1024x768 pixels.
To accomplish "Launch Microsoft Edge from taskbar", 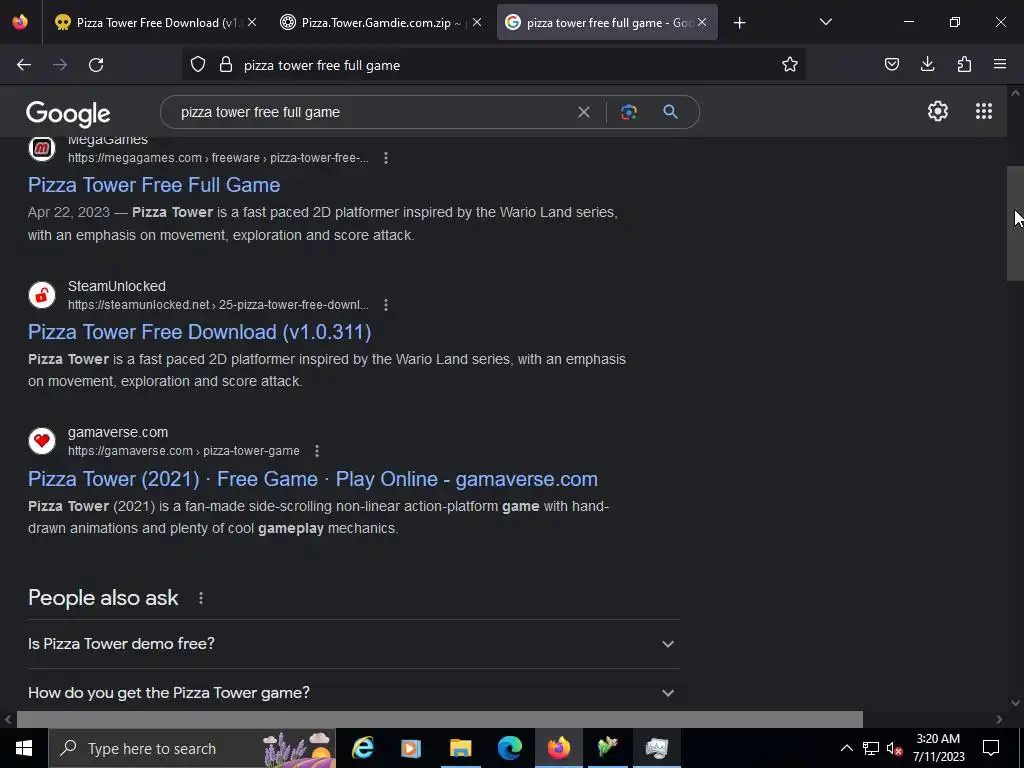I will tap(509, 748).
